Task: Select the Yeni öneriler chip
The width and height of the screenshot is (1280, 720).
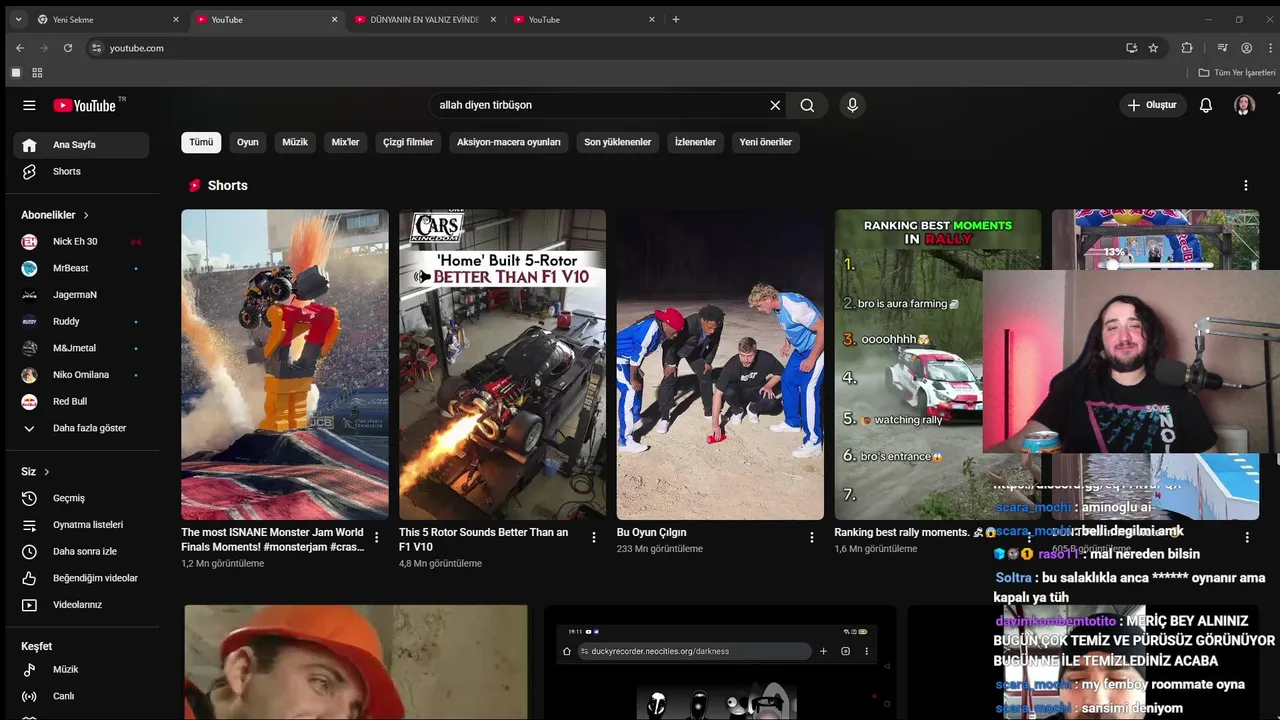Action: click(x=766, y=142)
